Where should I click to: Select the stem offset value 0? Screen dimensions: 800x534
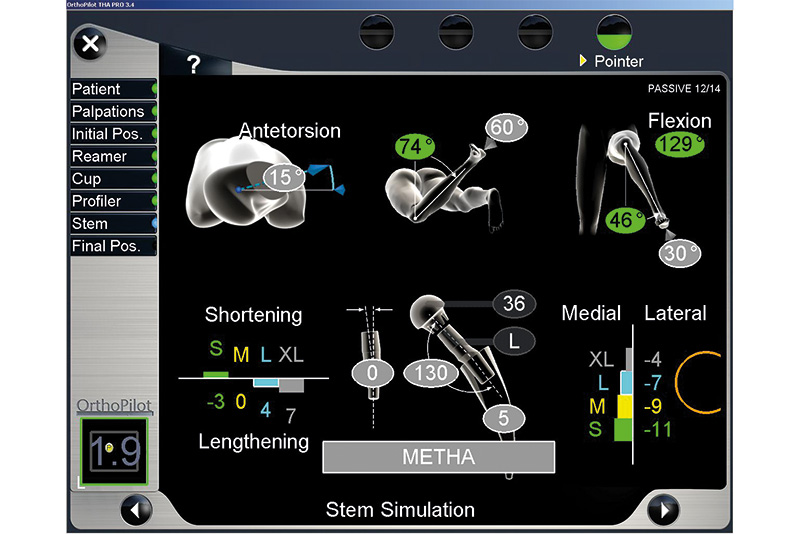point(372,373)
